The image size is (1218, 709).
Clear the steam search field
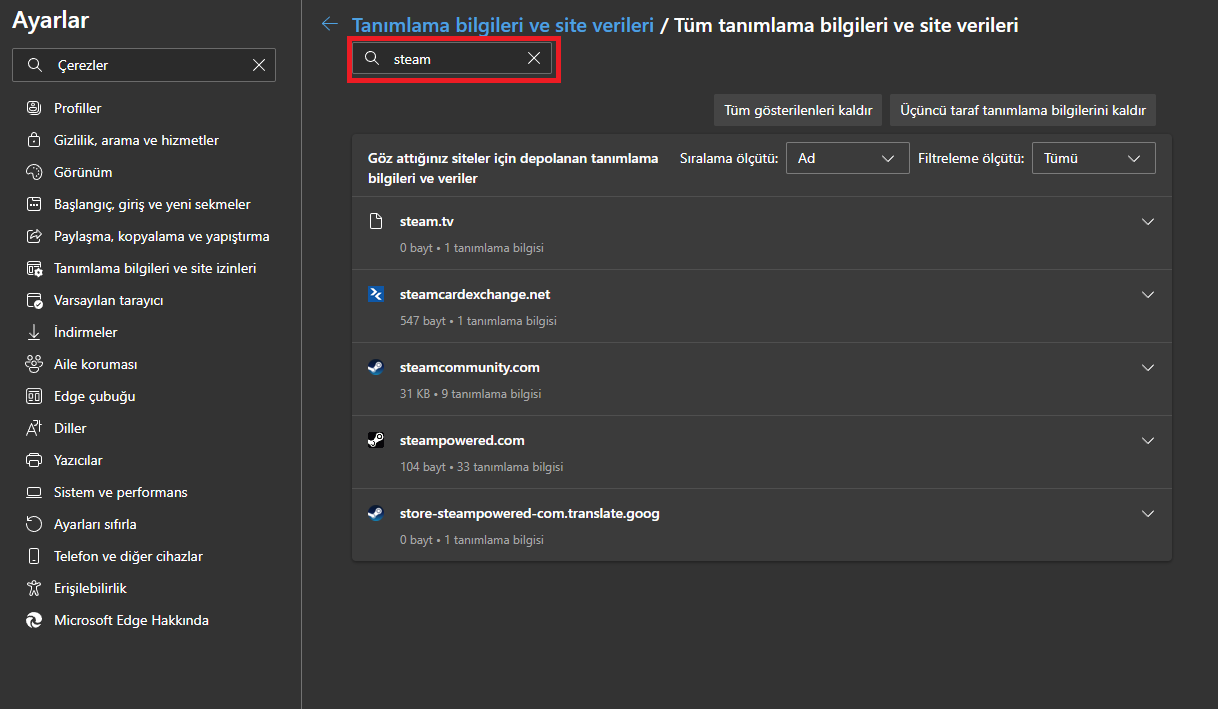(x=534, y=59)
